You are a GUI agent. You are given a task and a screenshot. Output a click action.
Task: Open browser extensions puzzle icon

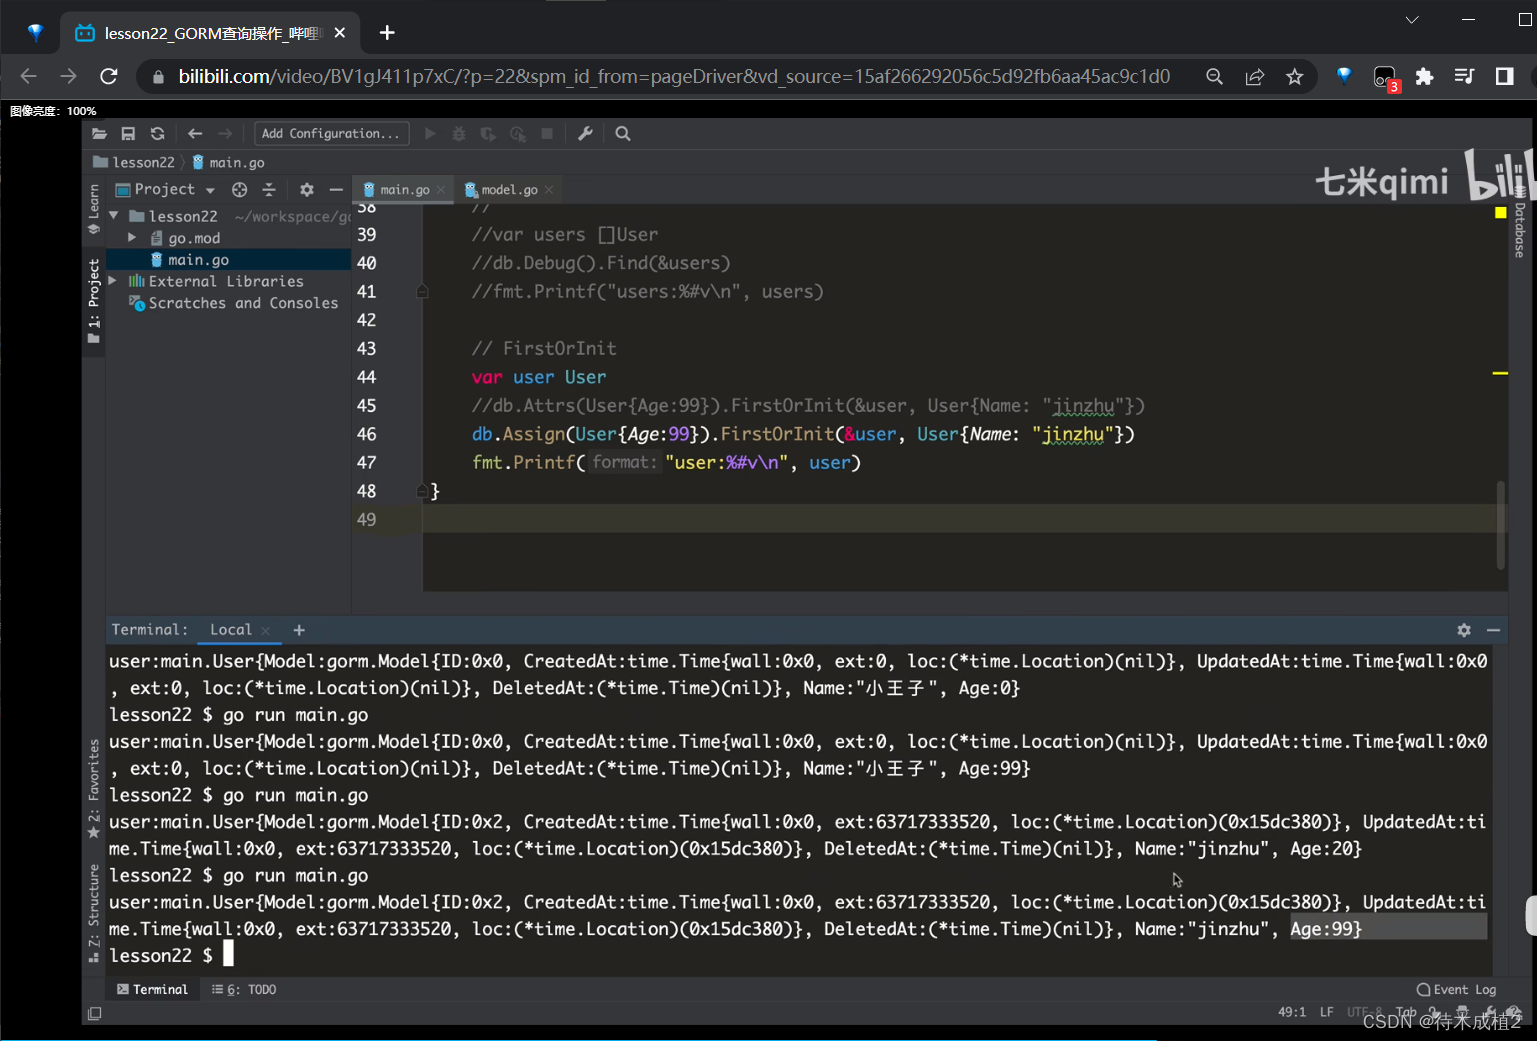(1424, 77)
